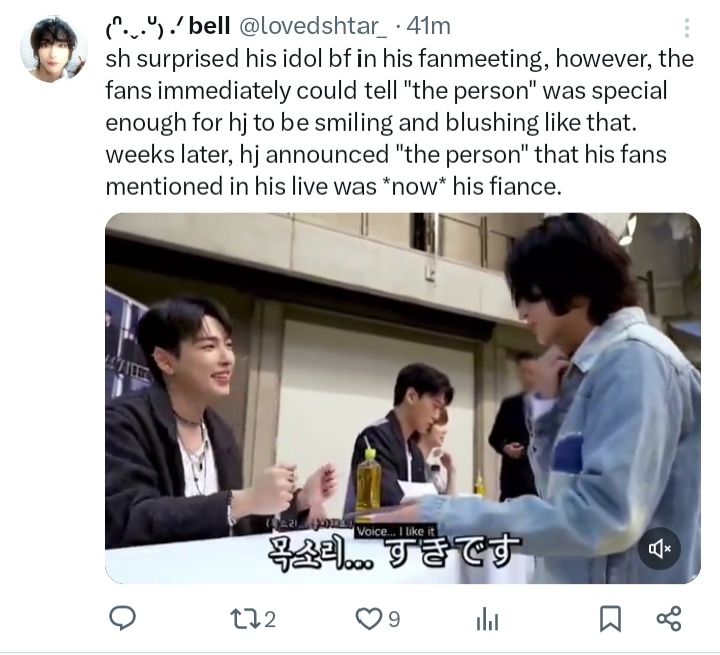Unmute the video with speaker icon
The width and height of the screenshot is (720, 655).
[x=659, y=548]
